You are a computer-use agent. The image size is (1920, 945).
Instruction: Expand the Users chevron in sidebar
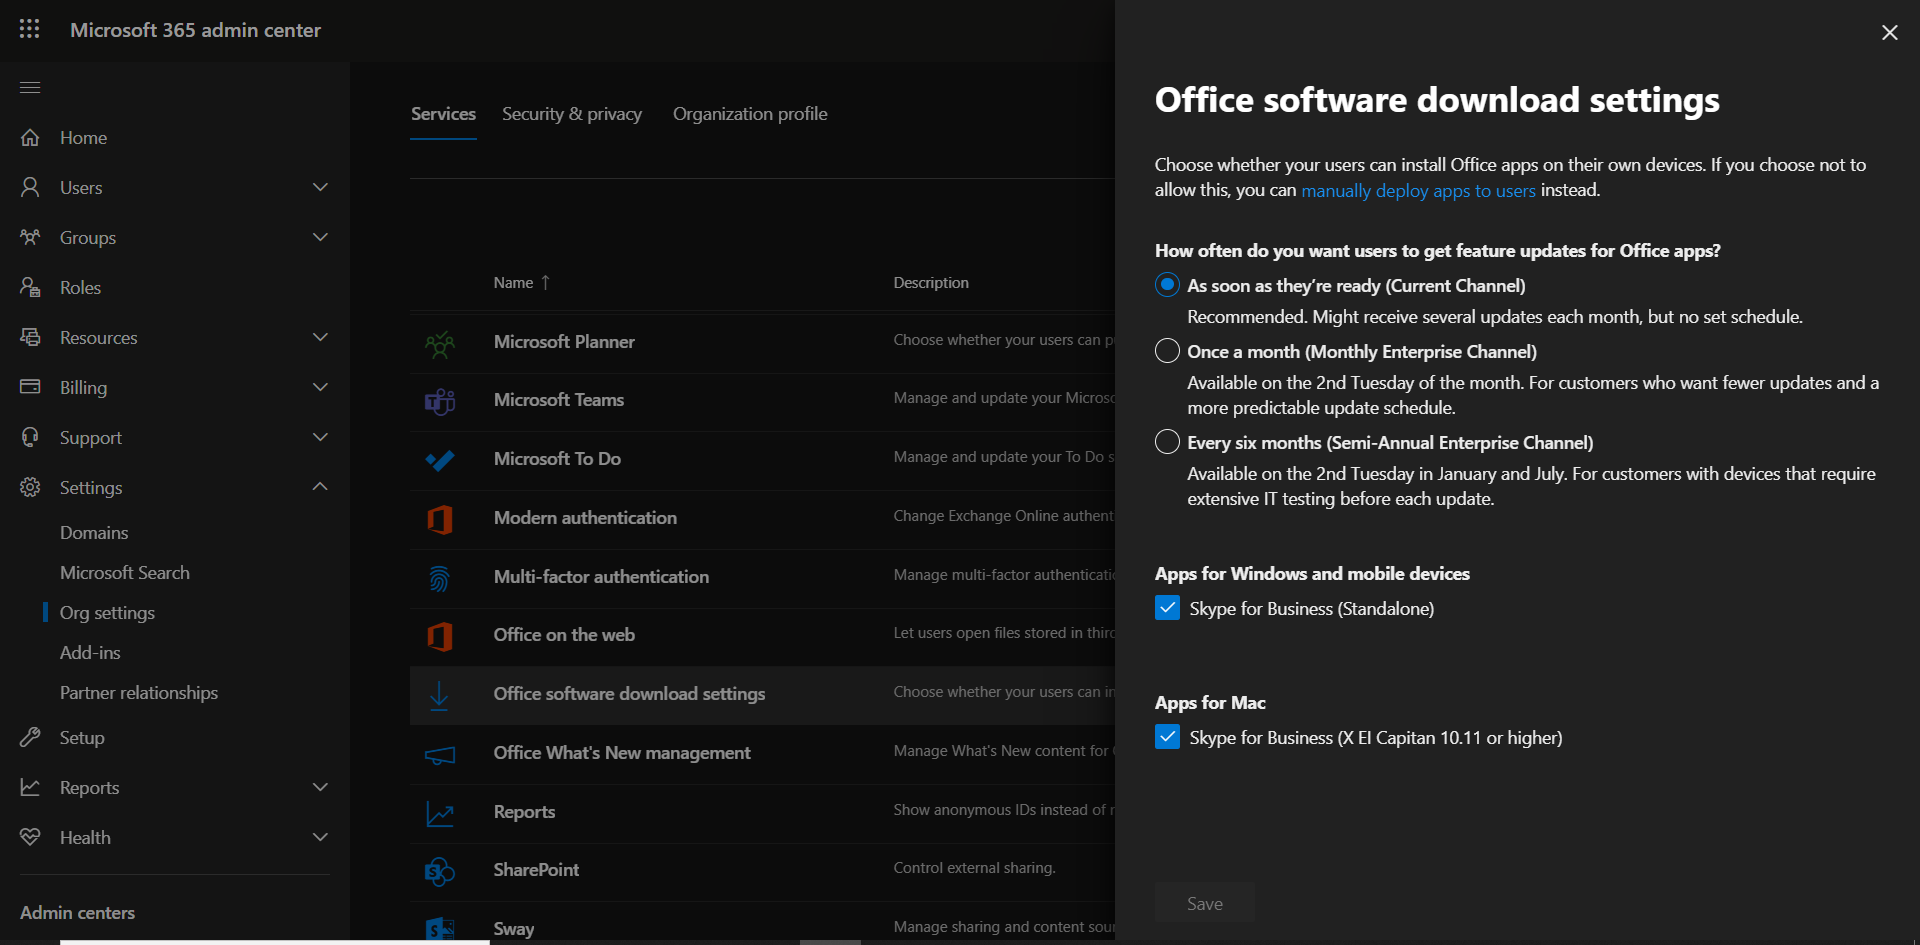(x=320, y=187)
